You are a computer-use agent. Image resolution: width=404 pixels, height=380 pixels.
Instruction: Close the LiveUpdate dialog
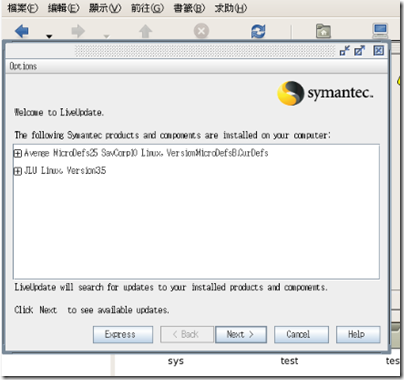click(378, 51)
